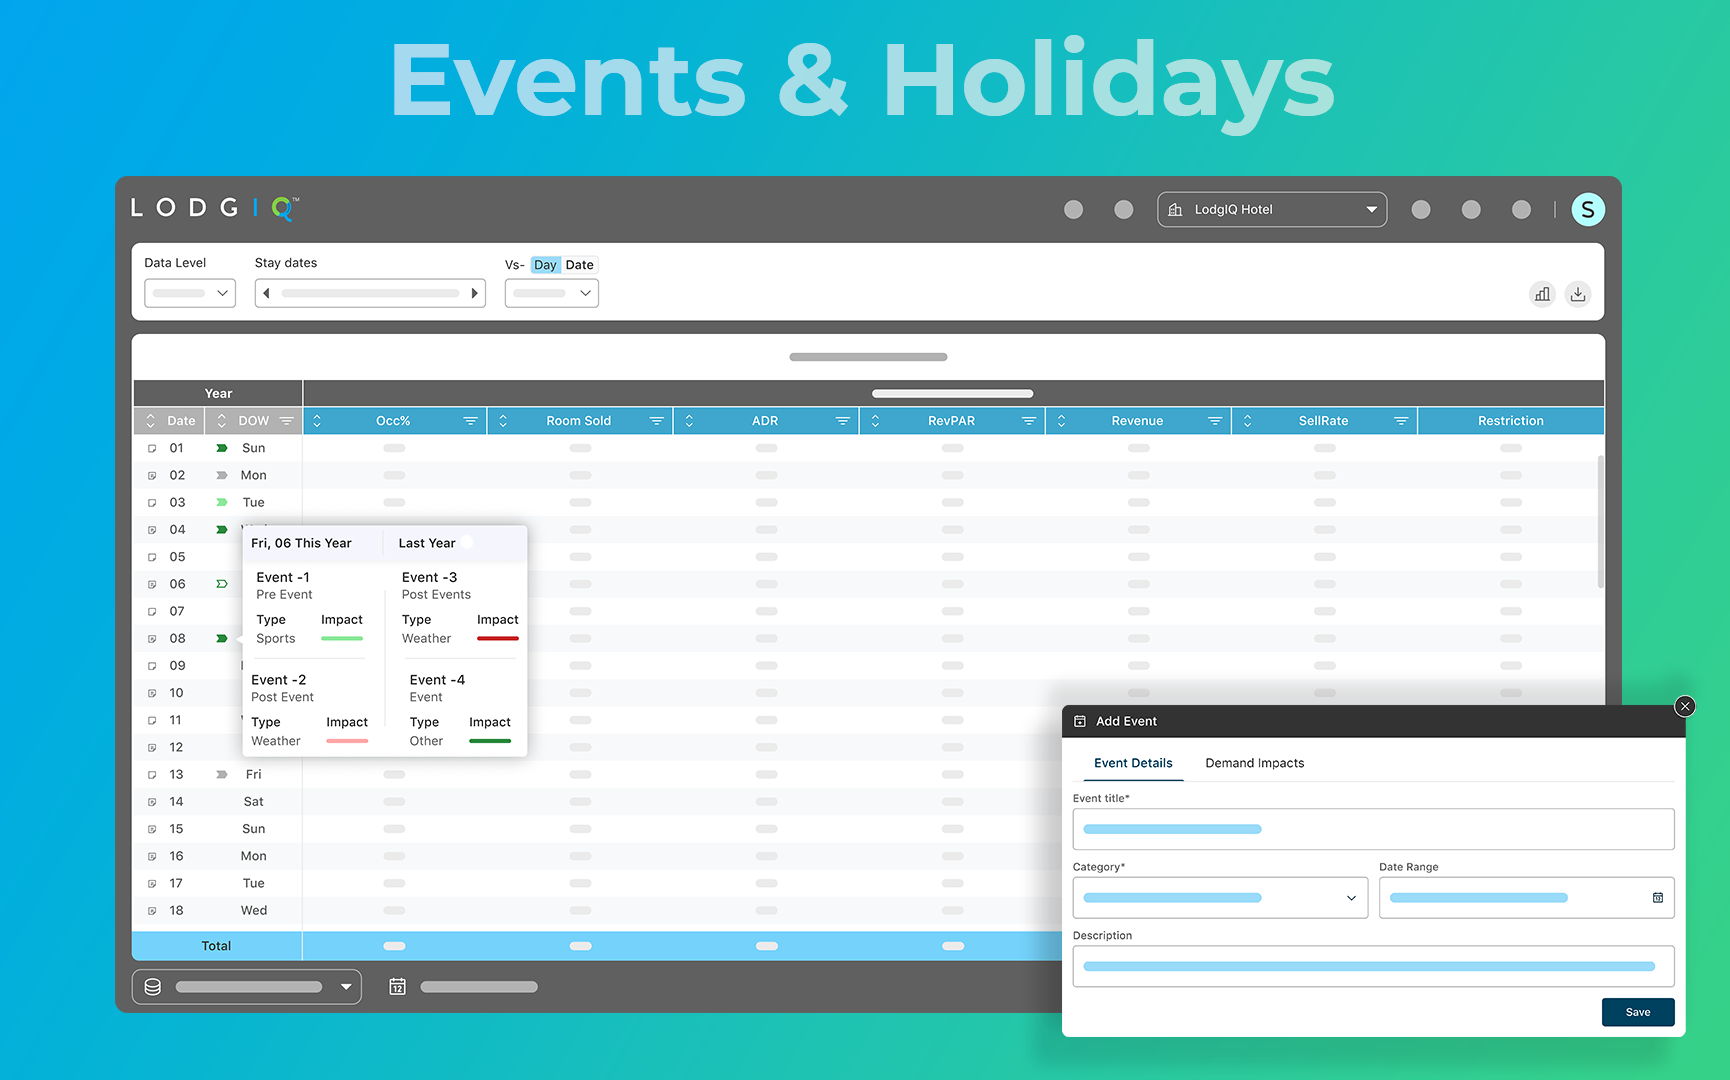Switch to the Event Details tab

[1133, 763]
